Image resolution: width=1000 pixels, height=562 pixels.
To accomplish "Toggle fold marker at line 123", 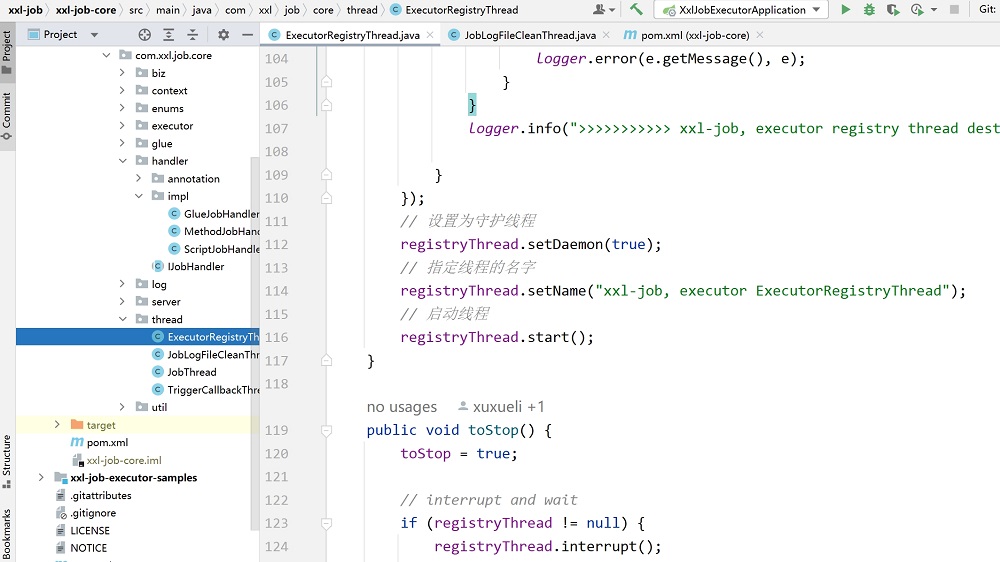I will coord(327,524).
